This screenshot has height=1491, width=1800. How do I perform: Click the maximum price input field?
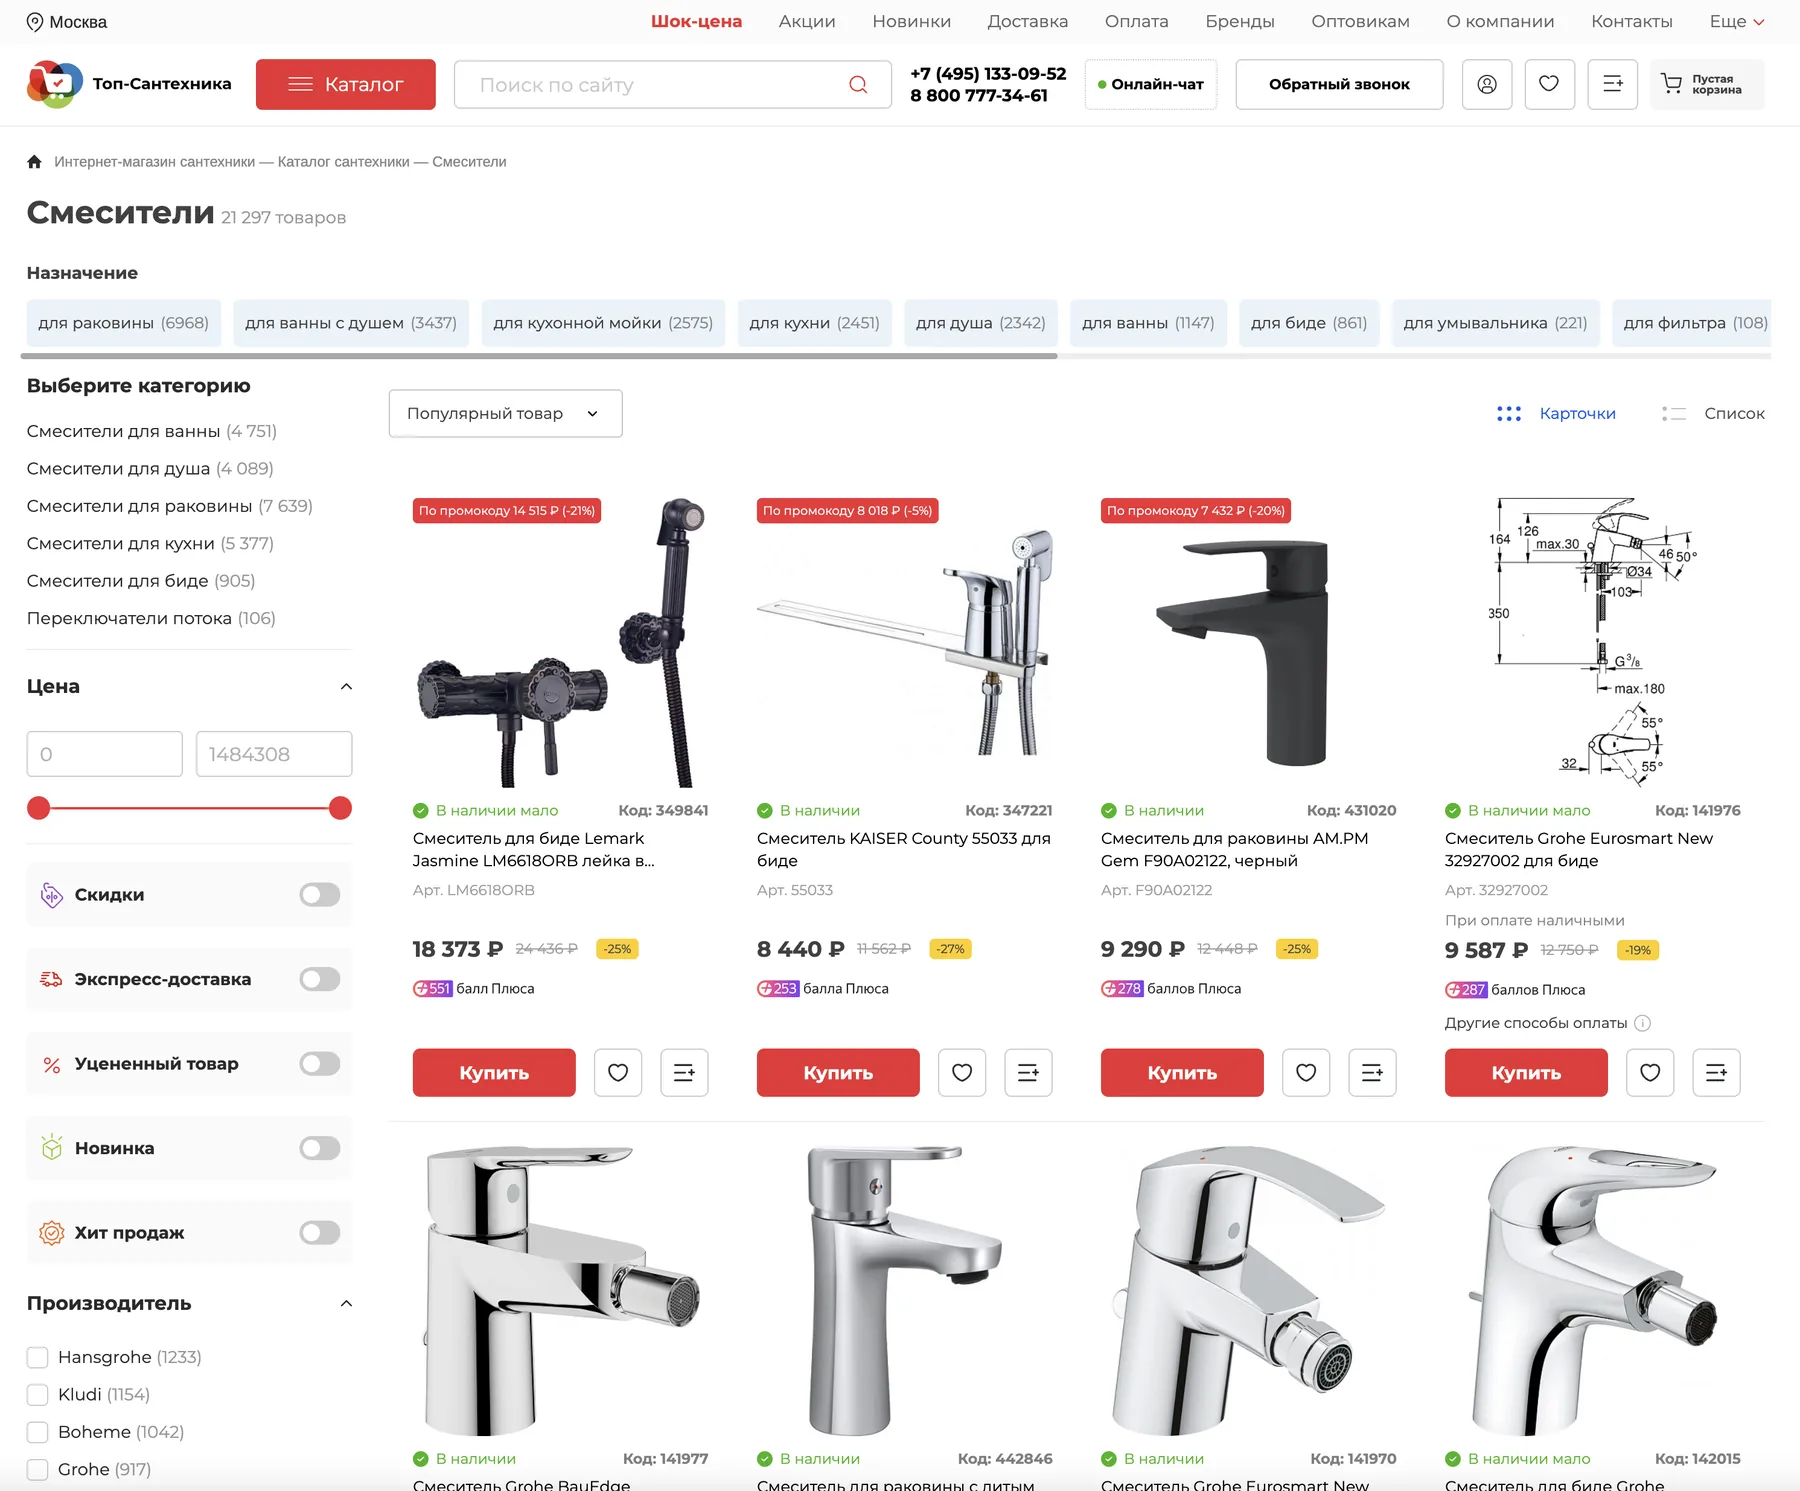(274, 754)
